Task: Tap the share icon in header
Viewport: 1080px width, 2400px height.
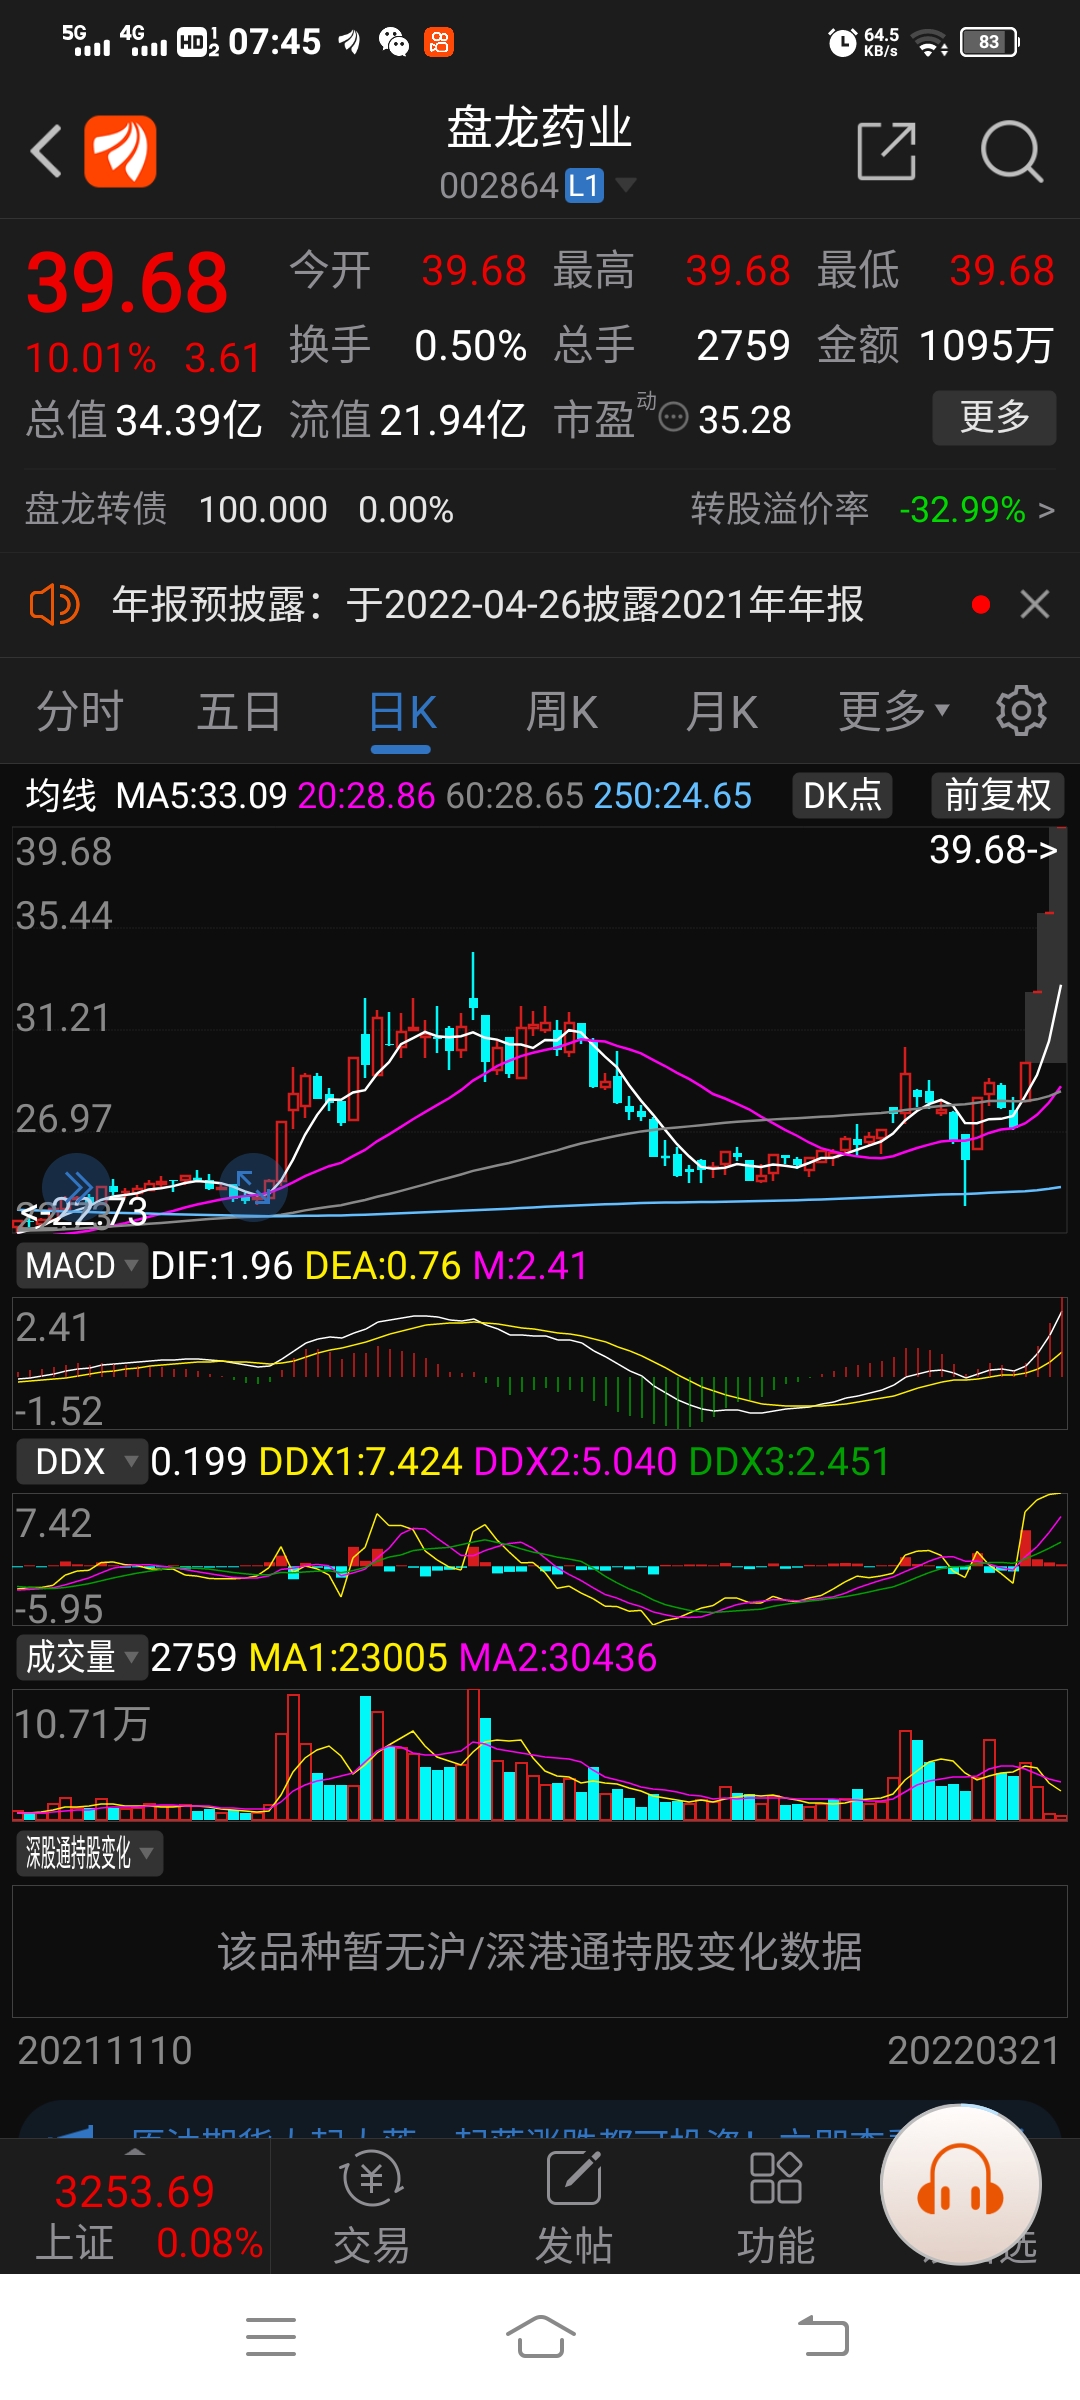Action: (x=887, y=151)
